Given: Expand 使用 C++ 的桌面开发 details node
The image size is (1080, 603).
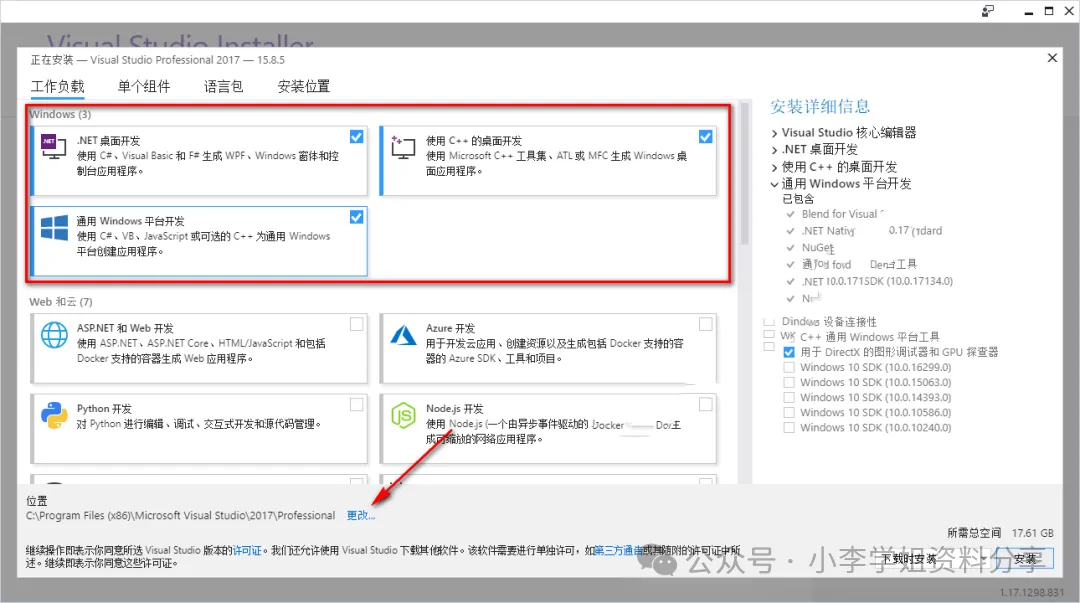Looking at the screenshot, I should [774, 167].
